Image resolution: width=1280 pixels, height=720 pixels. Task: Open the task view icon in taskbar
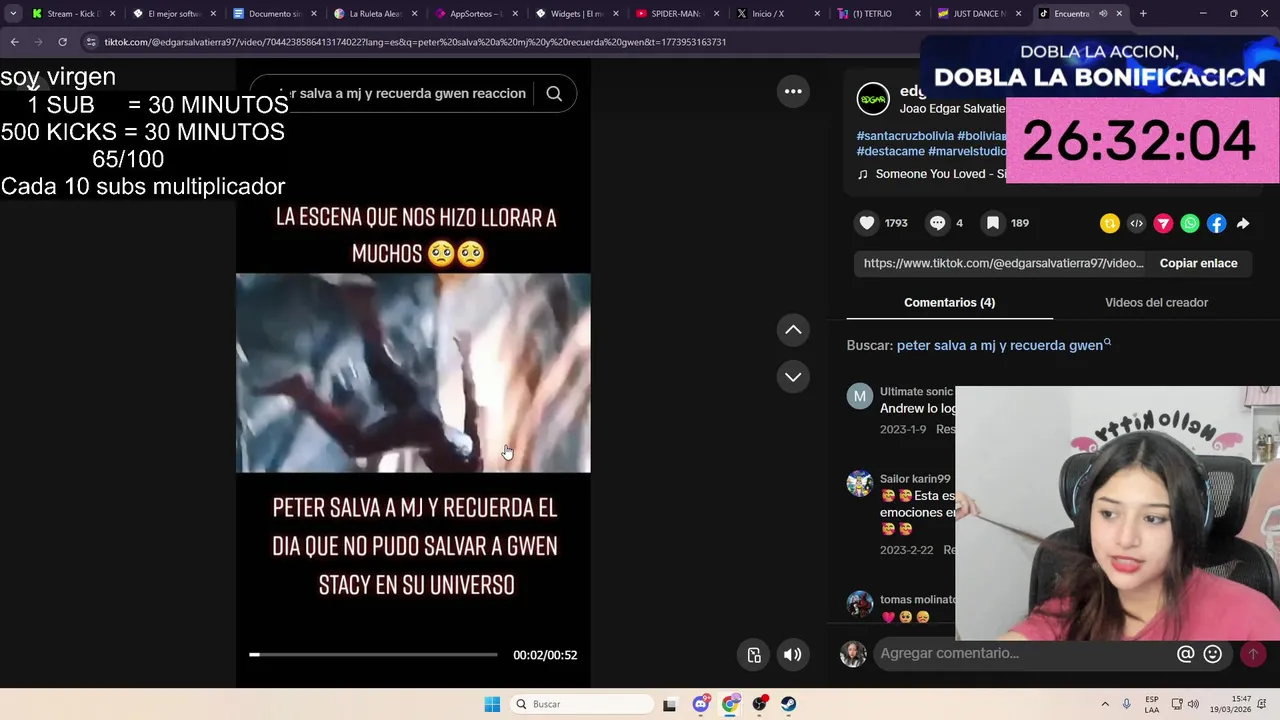[669, 704]
